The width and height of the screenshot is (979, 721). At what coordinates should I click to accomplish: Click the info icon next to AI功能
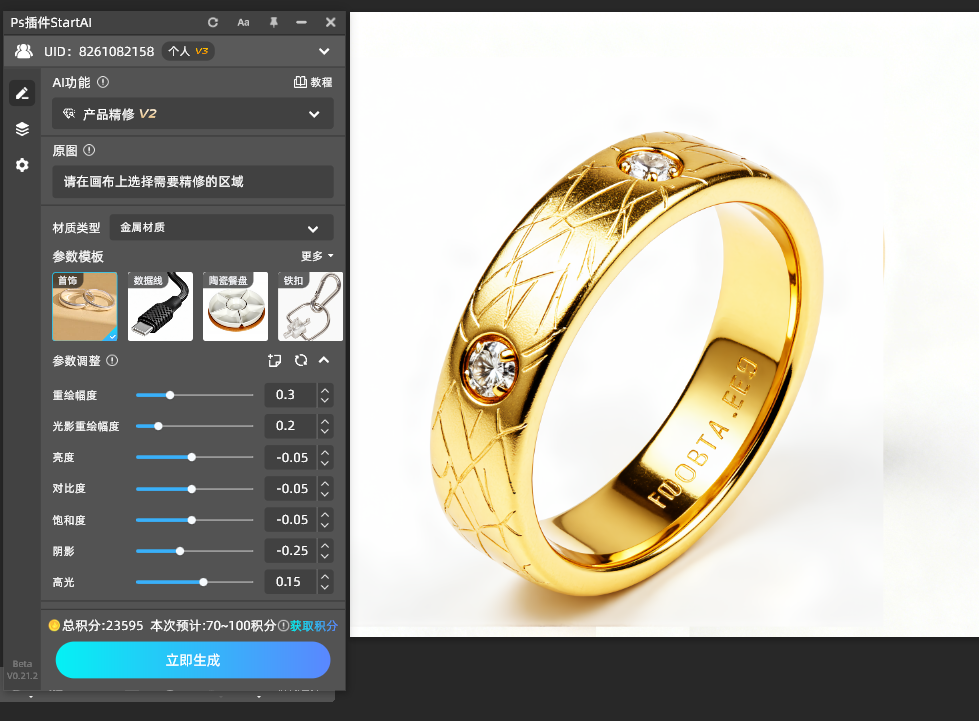click(x=103, y=83)
